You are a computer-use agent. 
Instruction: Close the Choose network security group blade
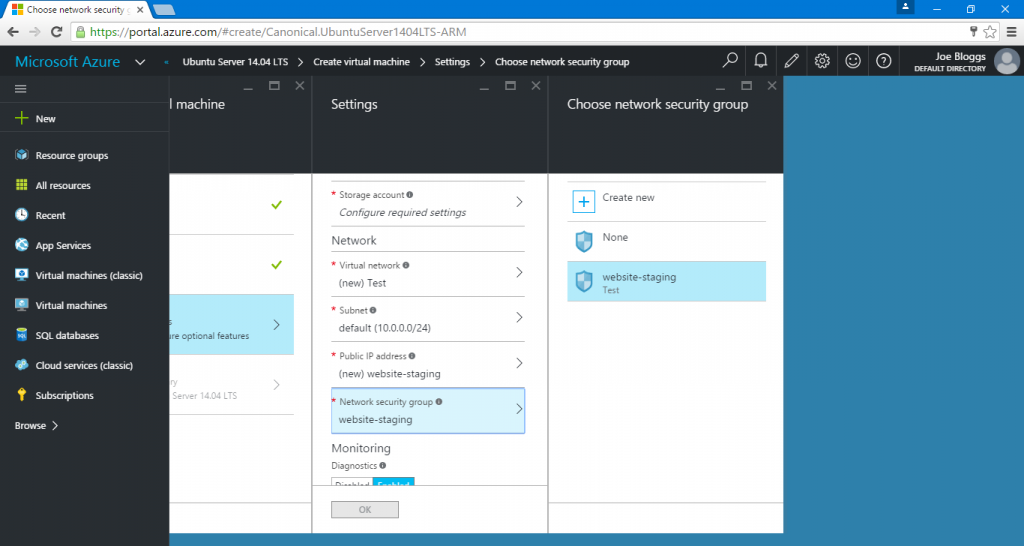(771, 86)
